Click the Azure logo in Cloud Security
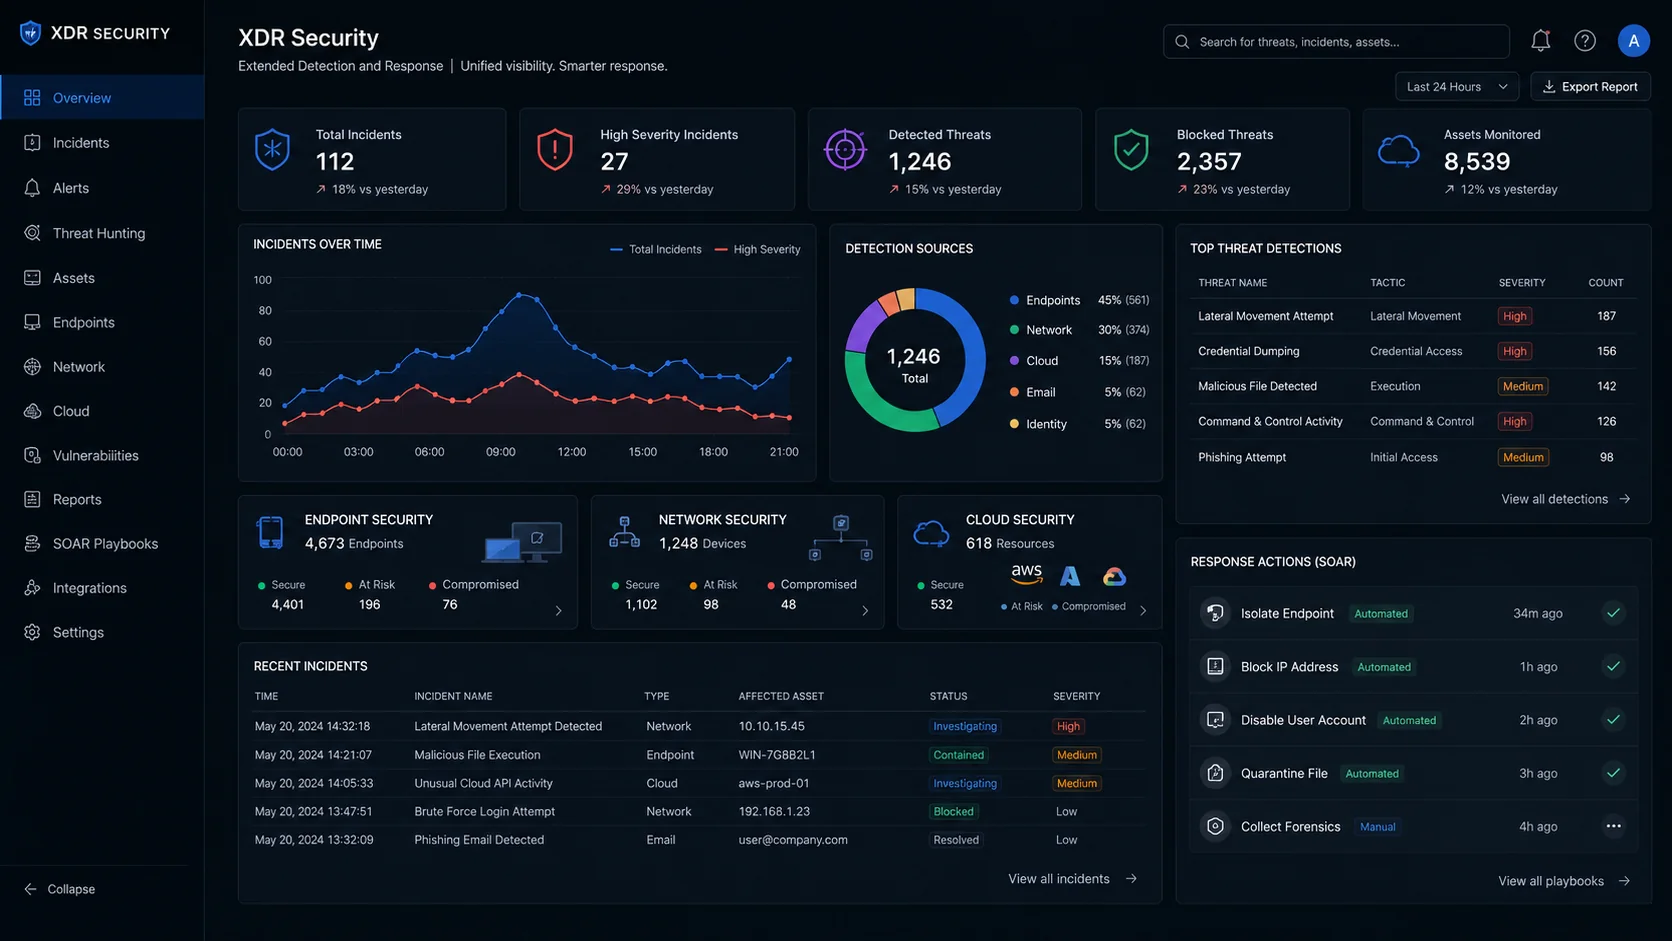 1070,576
